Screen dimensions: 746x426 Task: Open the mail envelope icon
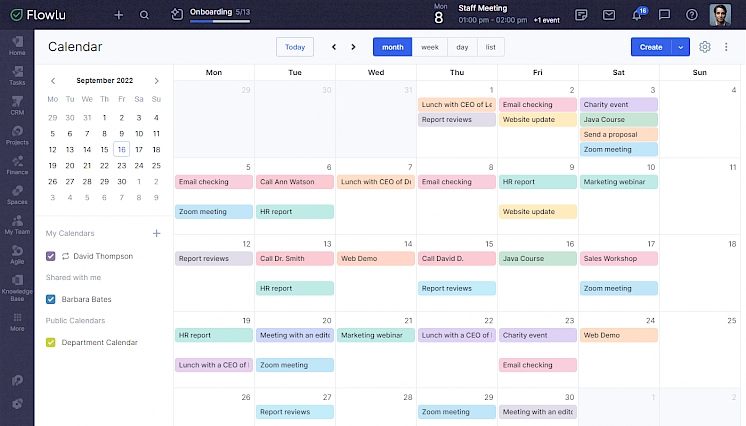609,15
